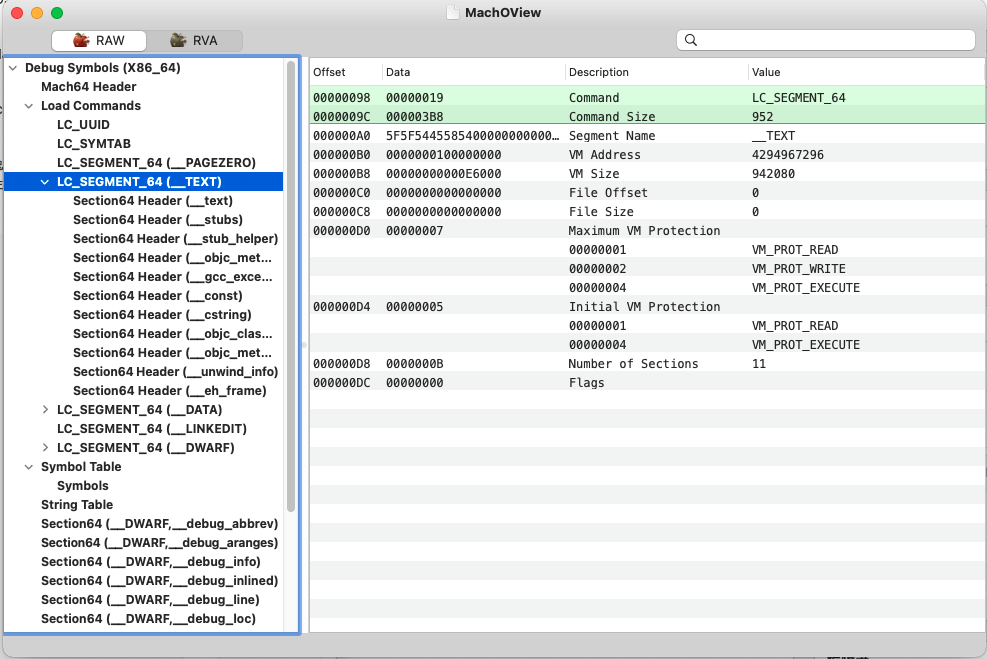Click the Initial VM Protection row
Screen dimensions: 987x659
tap(647, 307)
